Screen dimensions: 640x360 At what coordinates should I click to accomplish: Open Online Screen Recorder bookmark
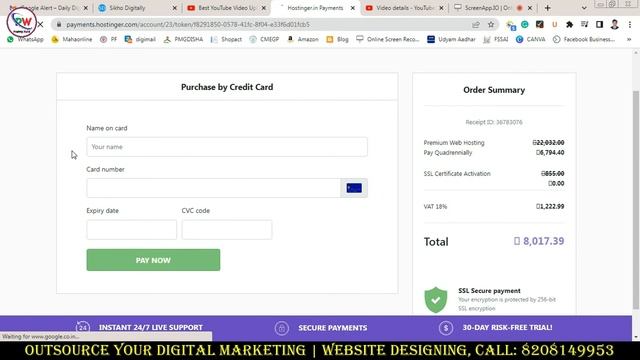click(388, 39)
